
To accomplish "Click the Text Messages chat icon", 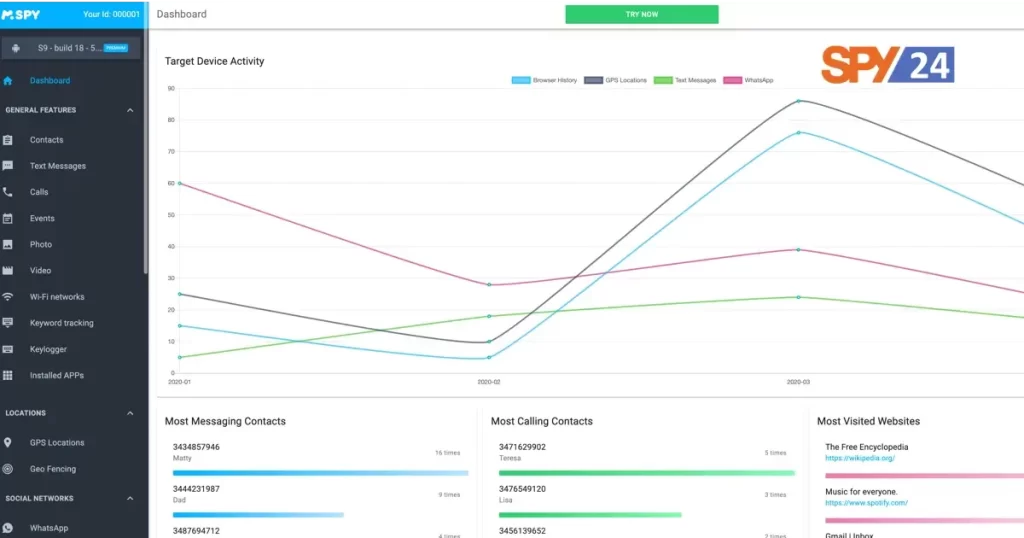I will click(8, 166).
